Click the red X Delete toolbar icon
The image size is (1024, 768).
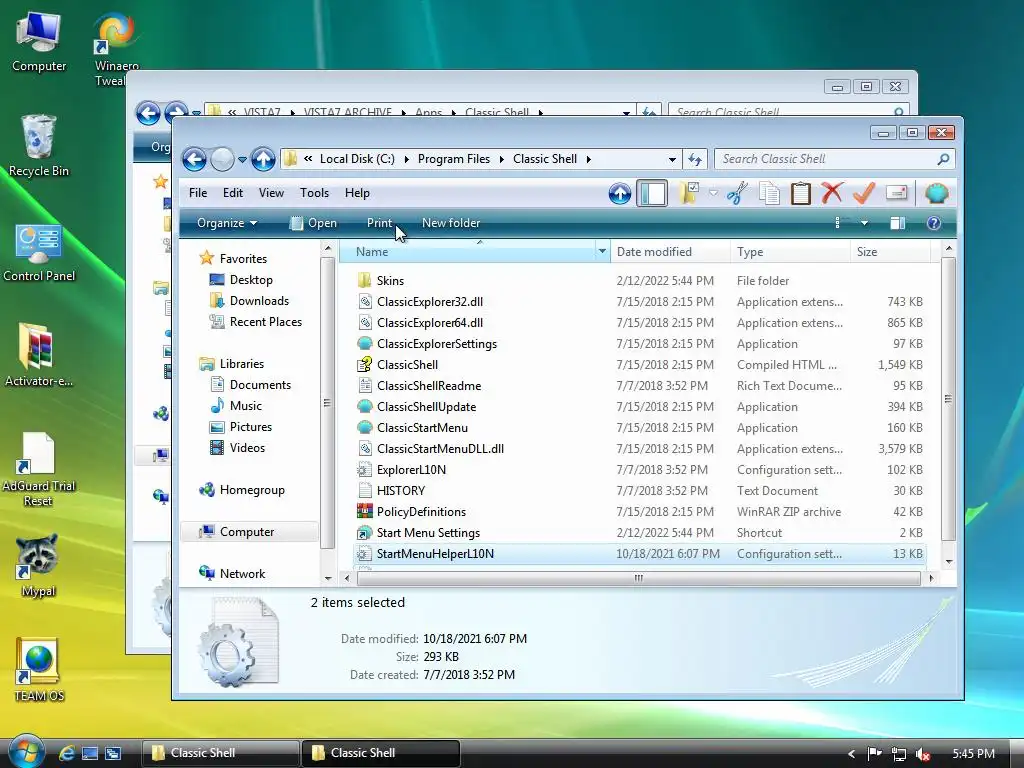click(832, 193)
